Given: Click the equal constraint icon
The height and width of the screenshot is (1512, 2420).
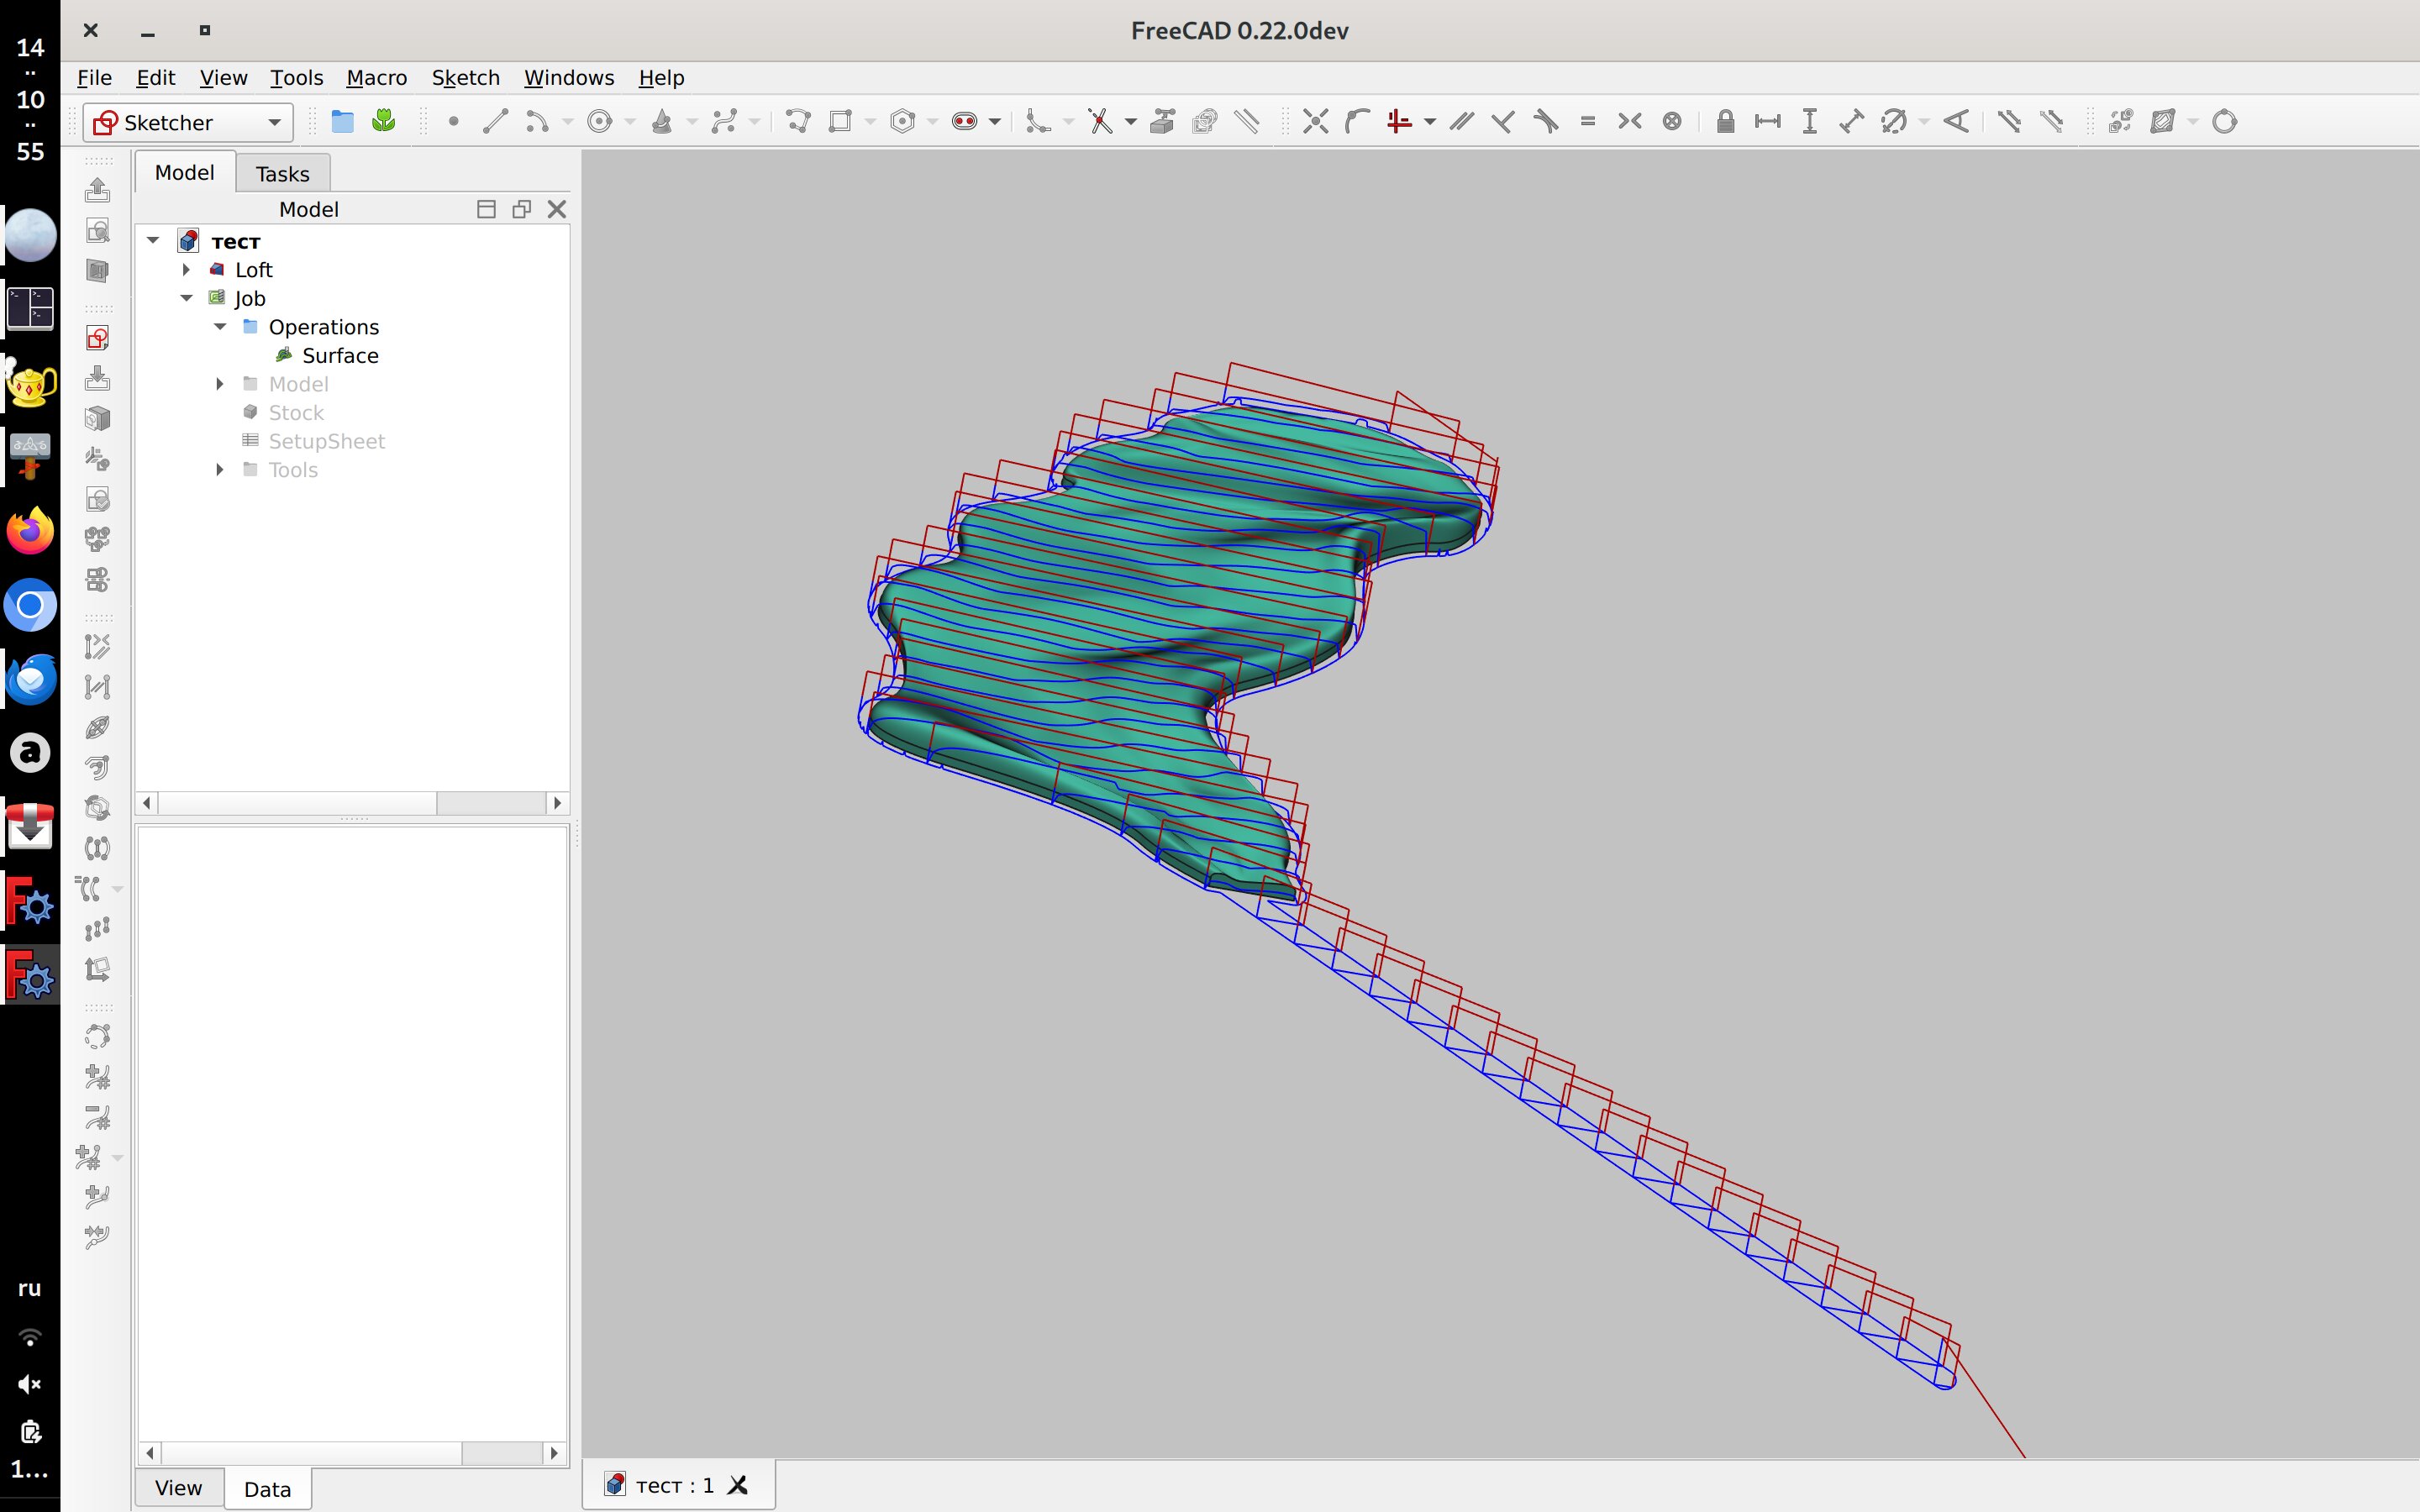Looking at the screenshot, I should pos(1587,122).
